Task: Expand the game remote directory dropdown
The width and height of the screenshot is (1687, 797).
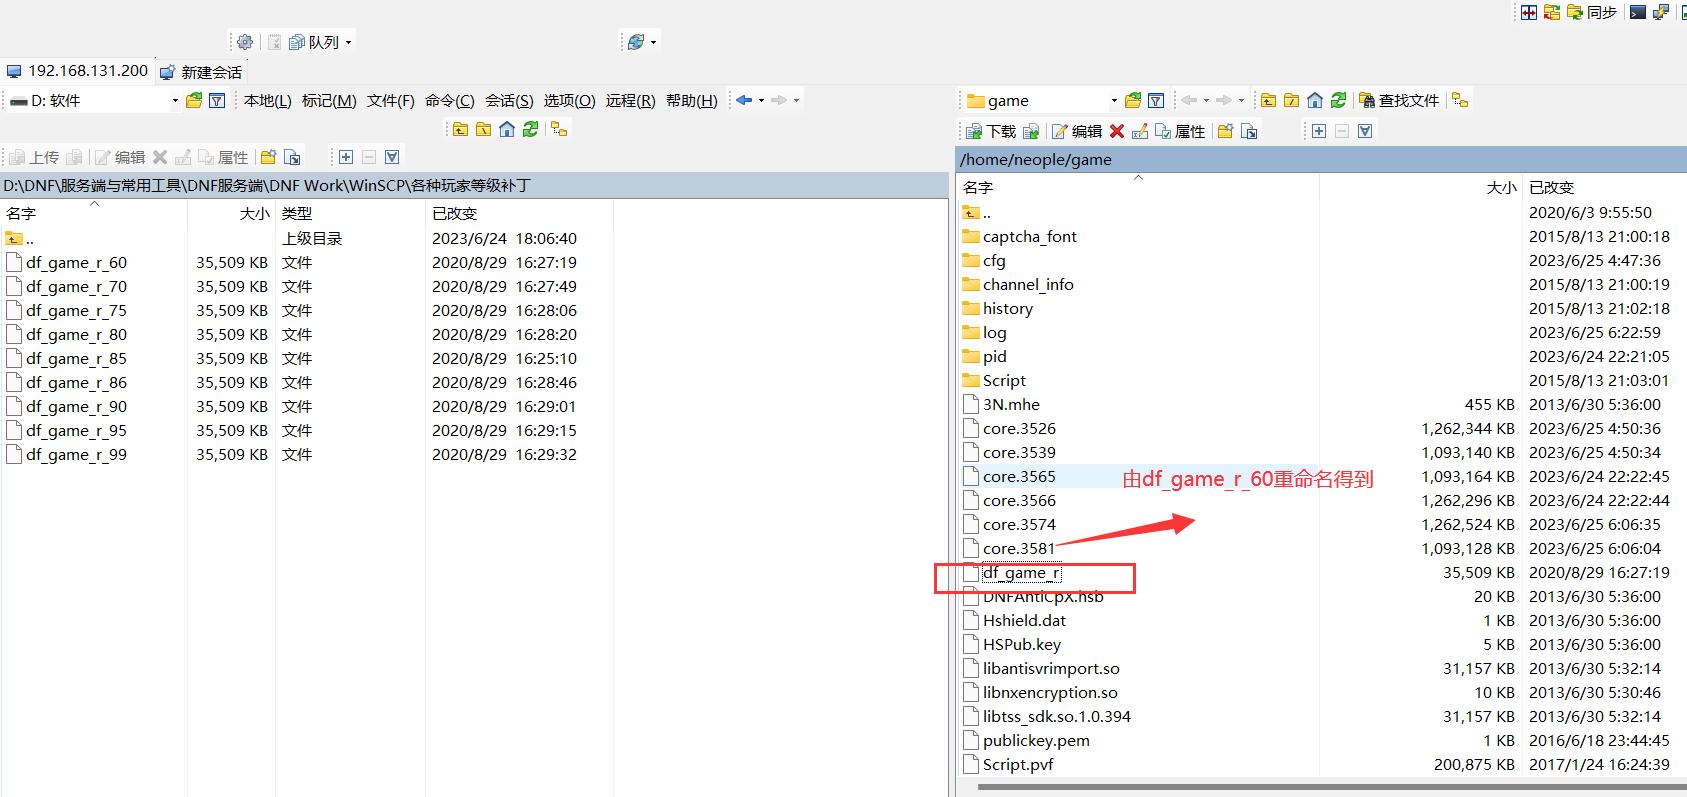Action: point(1113,100)
